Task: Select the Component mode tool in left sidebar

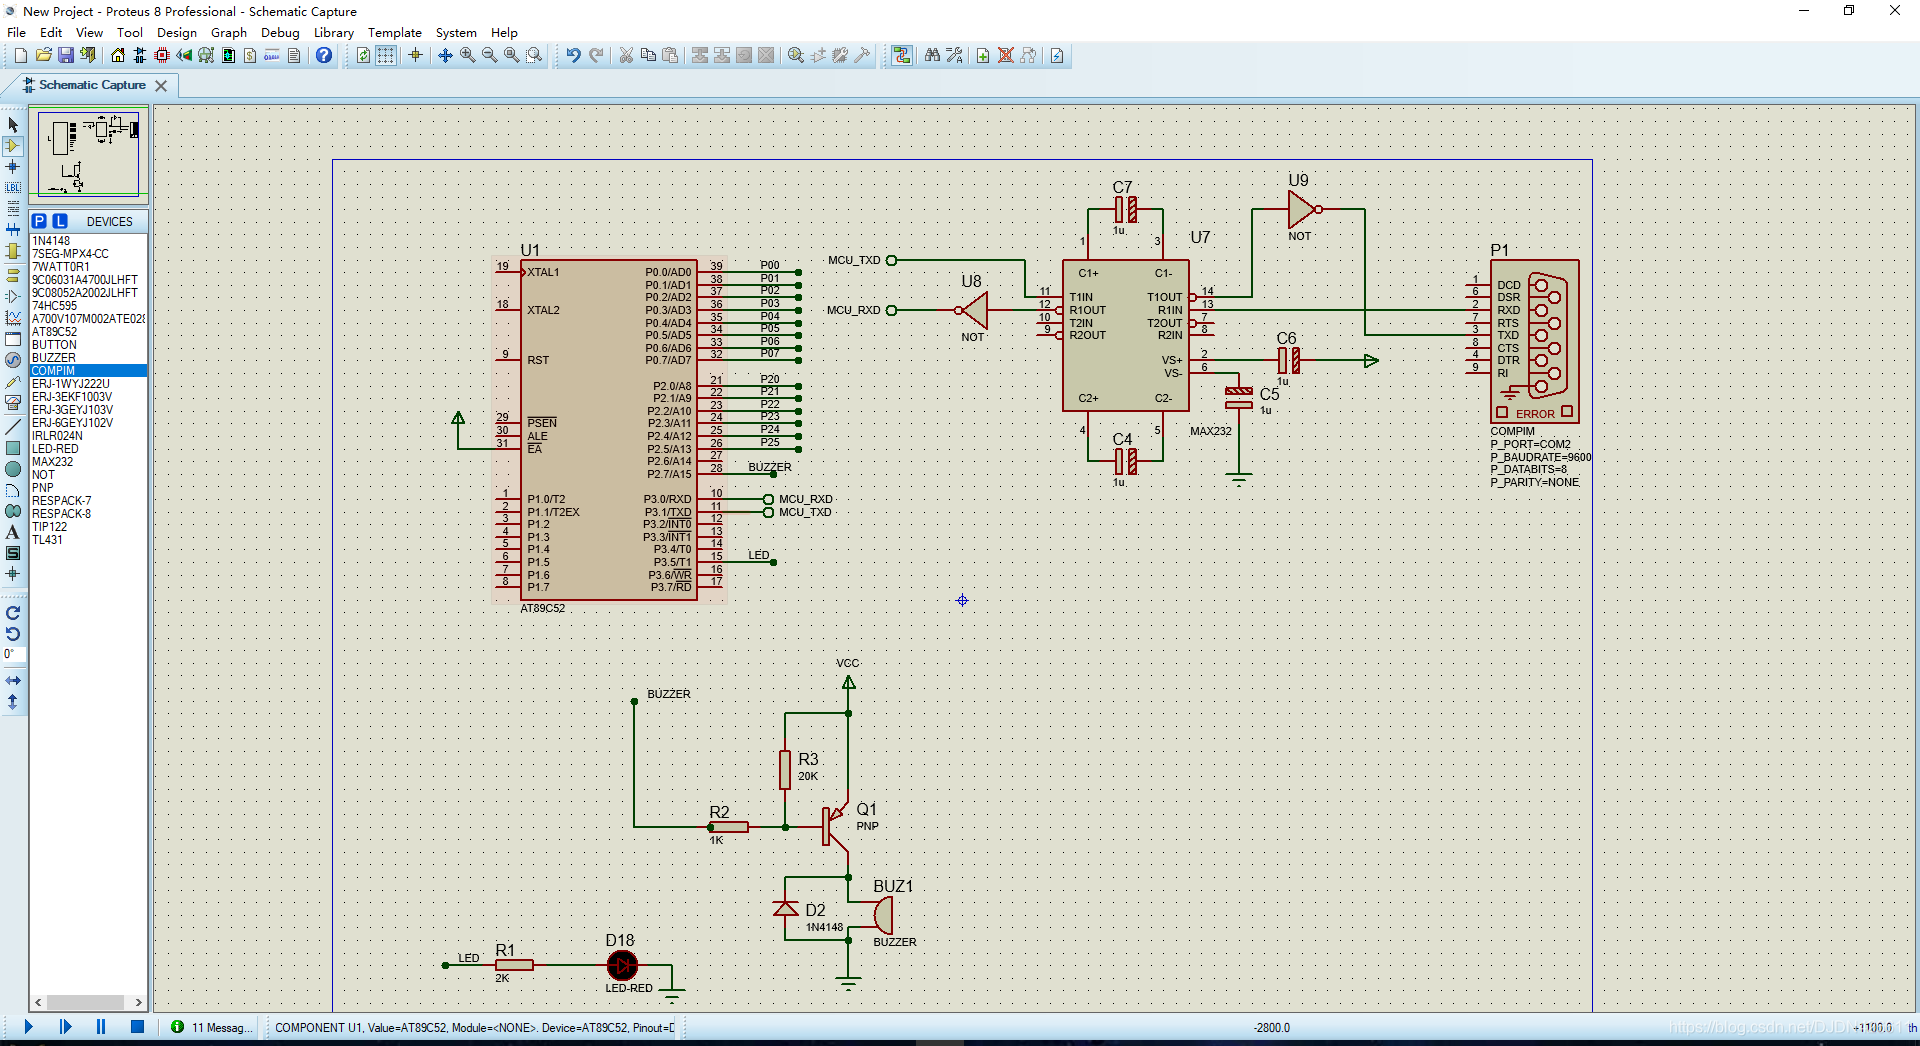Action: (x=13, y=146)
